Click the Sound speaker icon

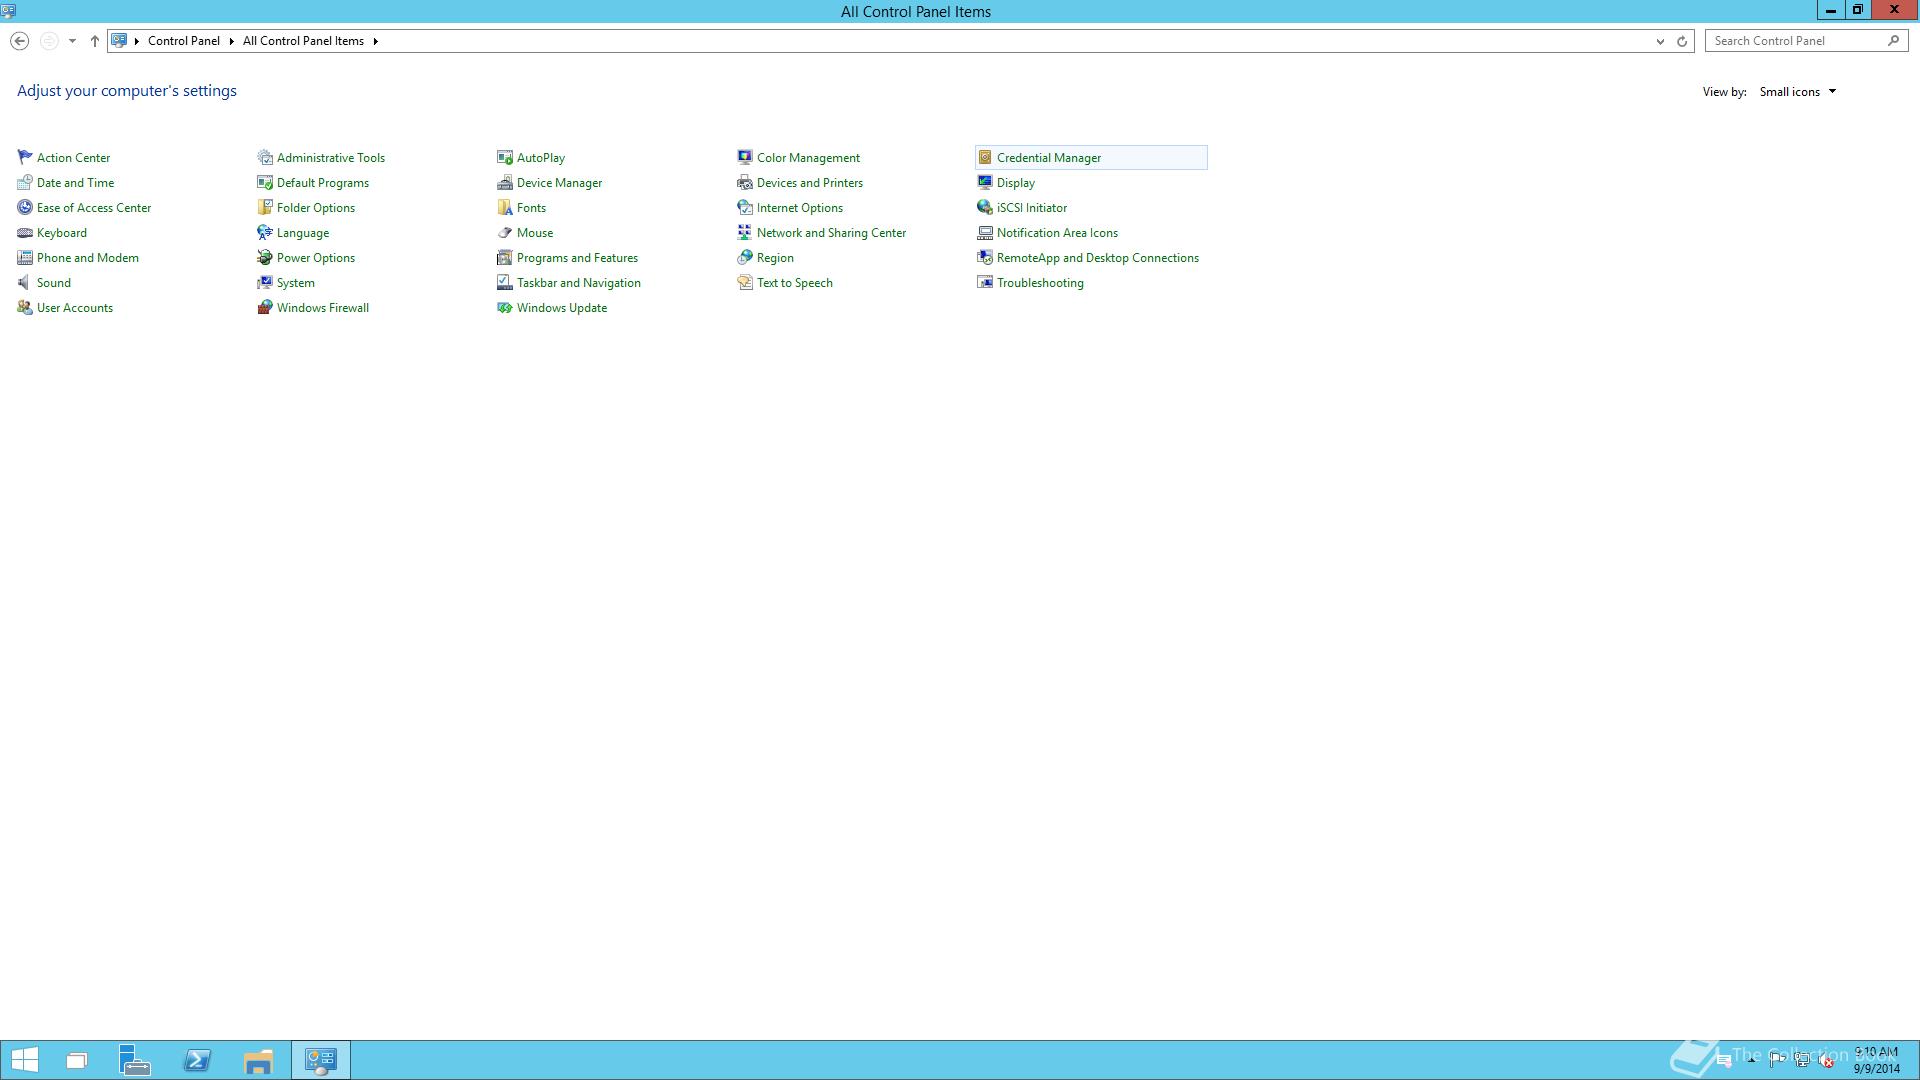(25, 282)
